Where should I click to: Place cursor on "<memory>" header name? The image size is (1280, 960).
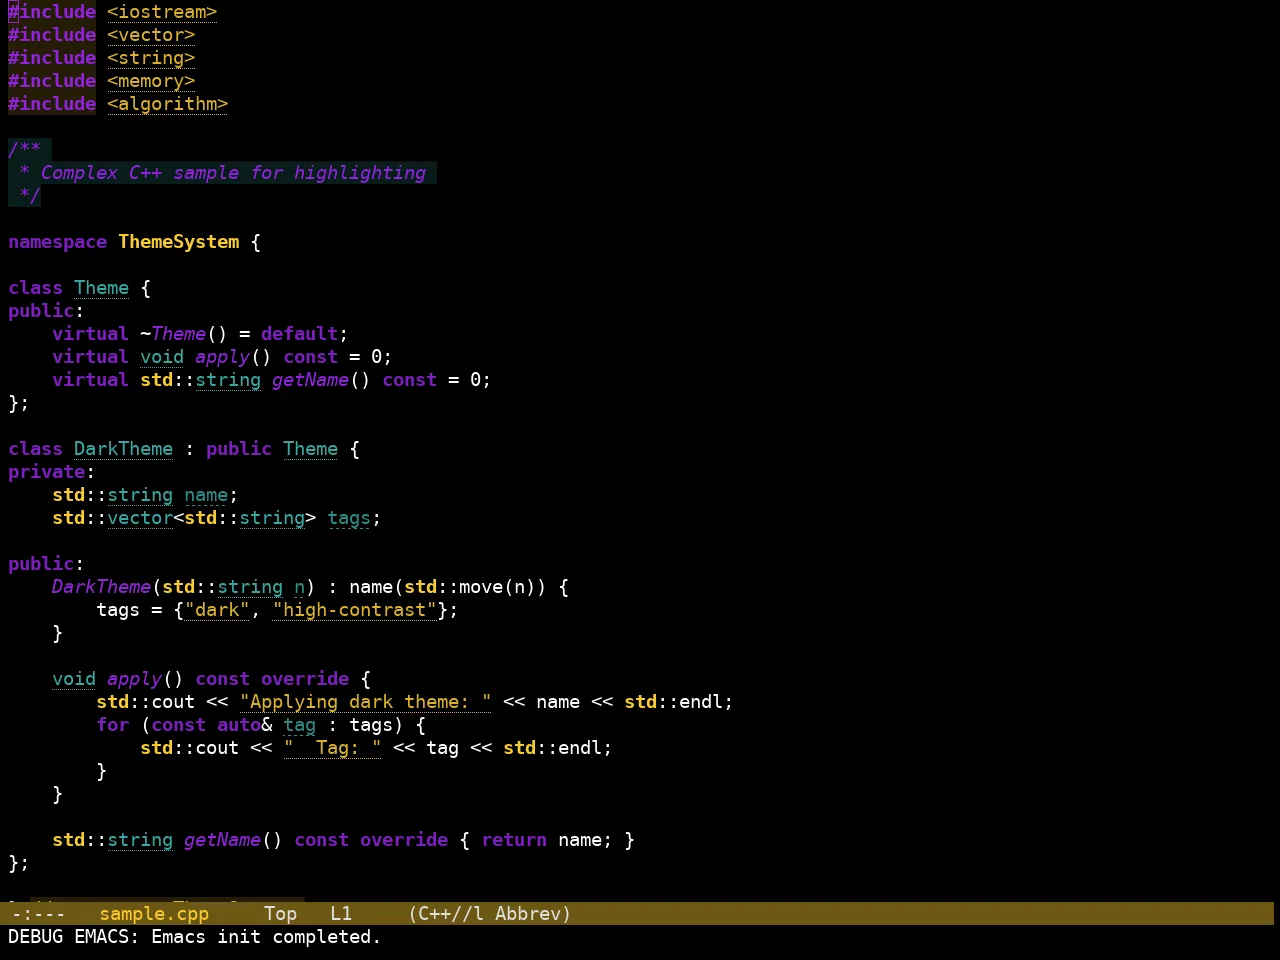(151, 81)
